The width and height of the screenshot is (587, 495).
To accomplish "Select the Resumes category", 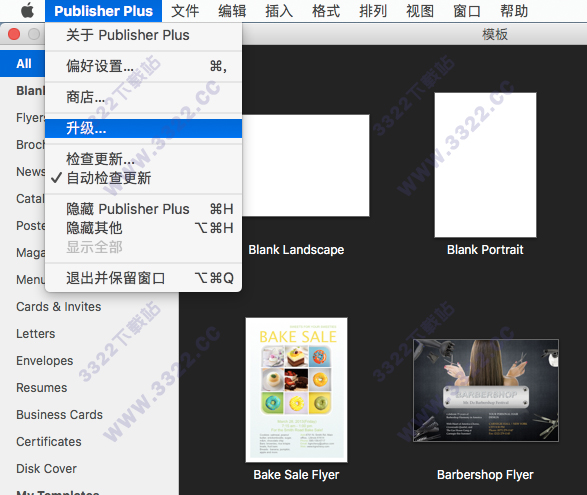I will 42,388.
